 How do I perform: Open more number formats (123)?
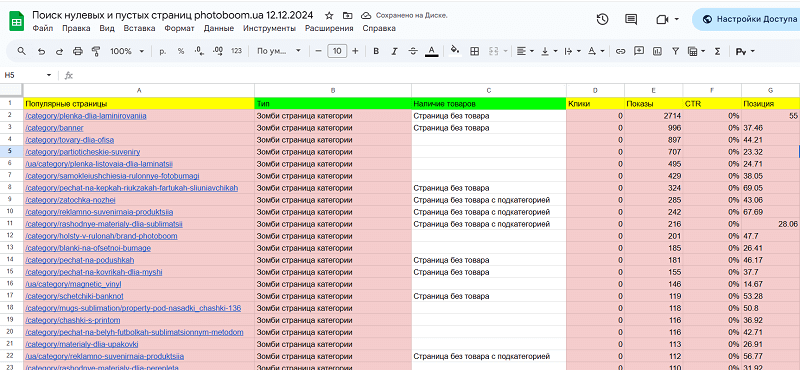point(236,51)
